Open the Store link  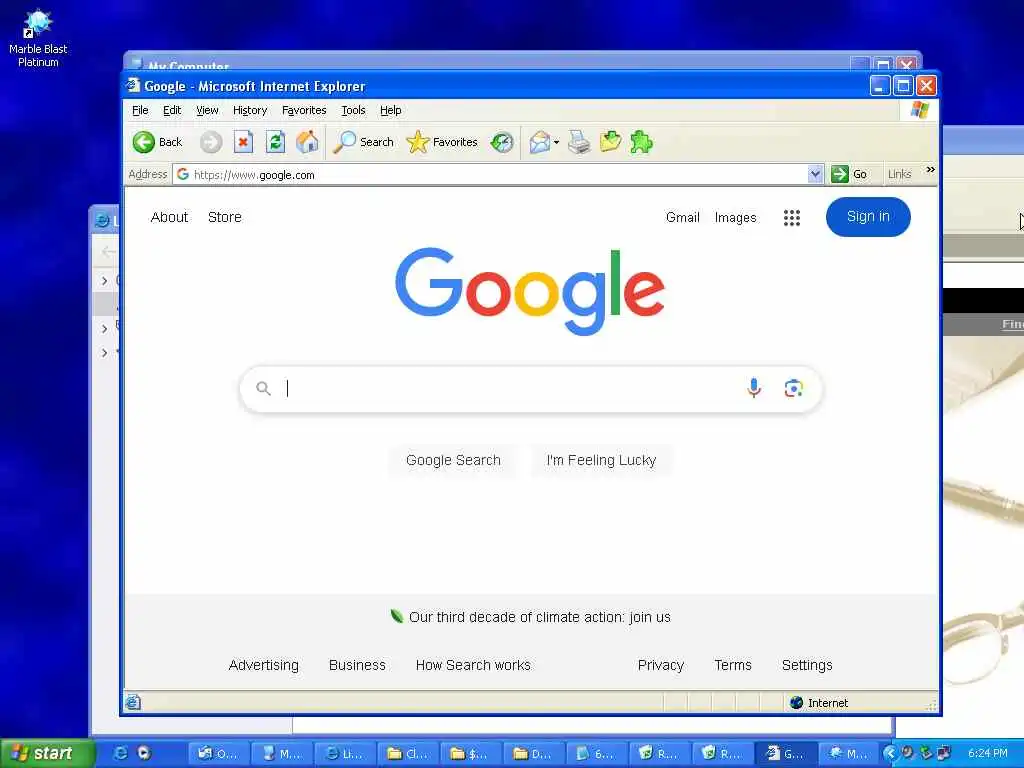(225, 217)
